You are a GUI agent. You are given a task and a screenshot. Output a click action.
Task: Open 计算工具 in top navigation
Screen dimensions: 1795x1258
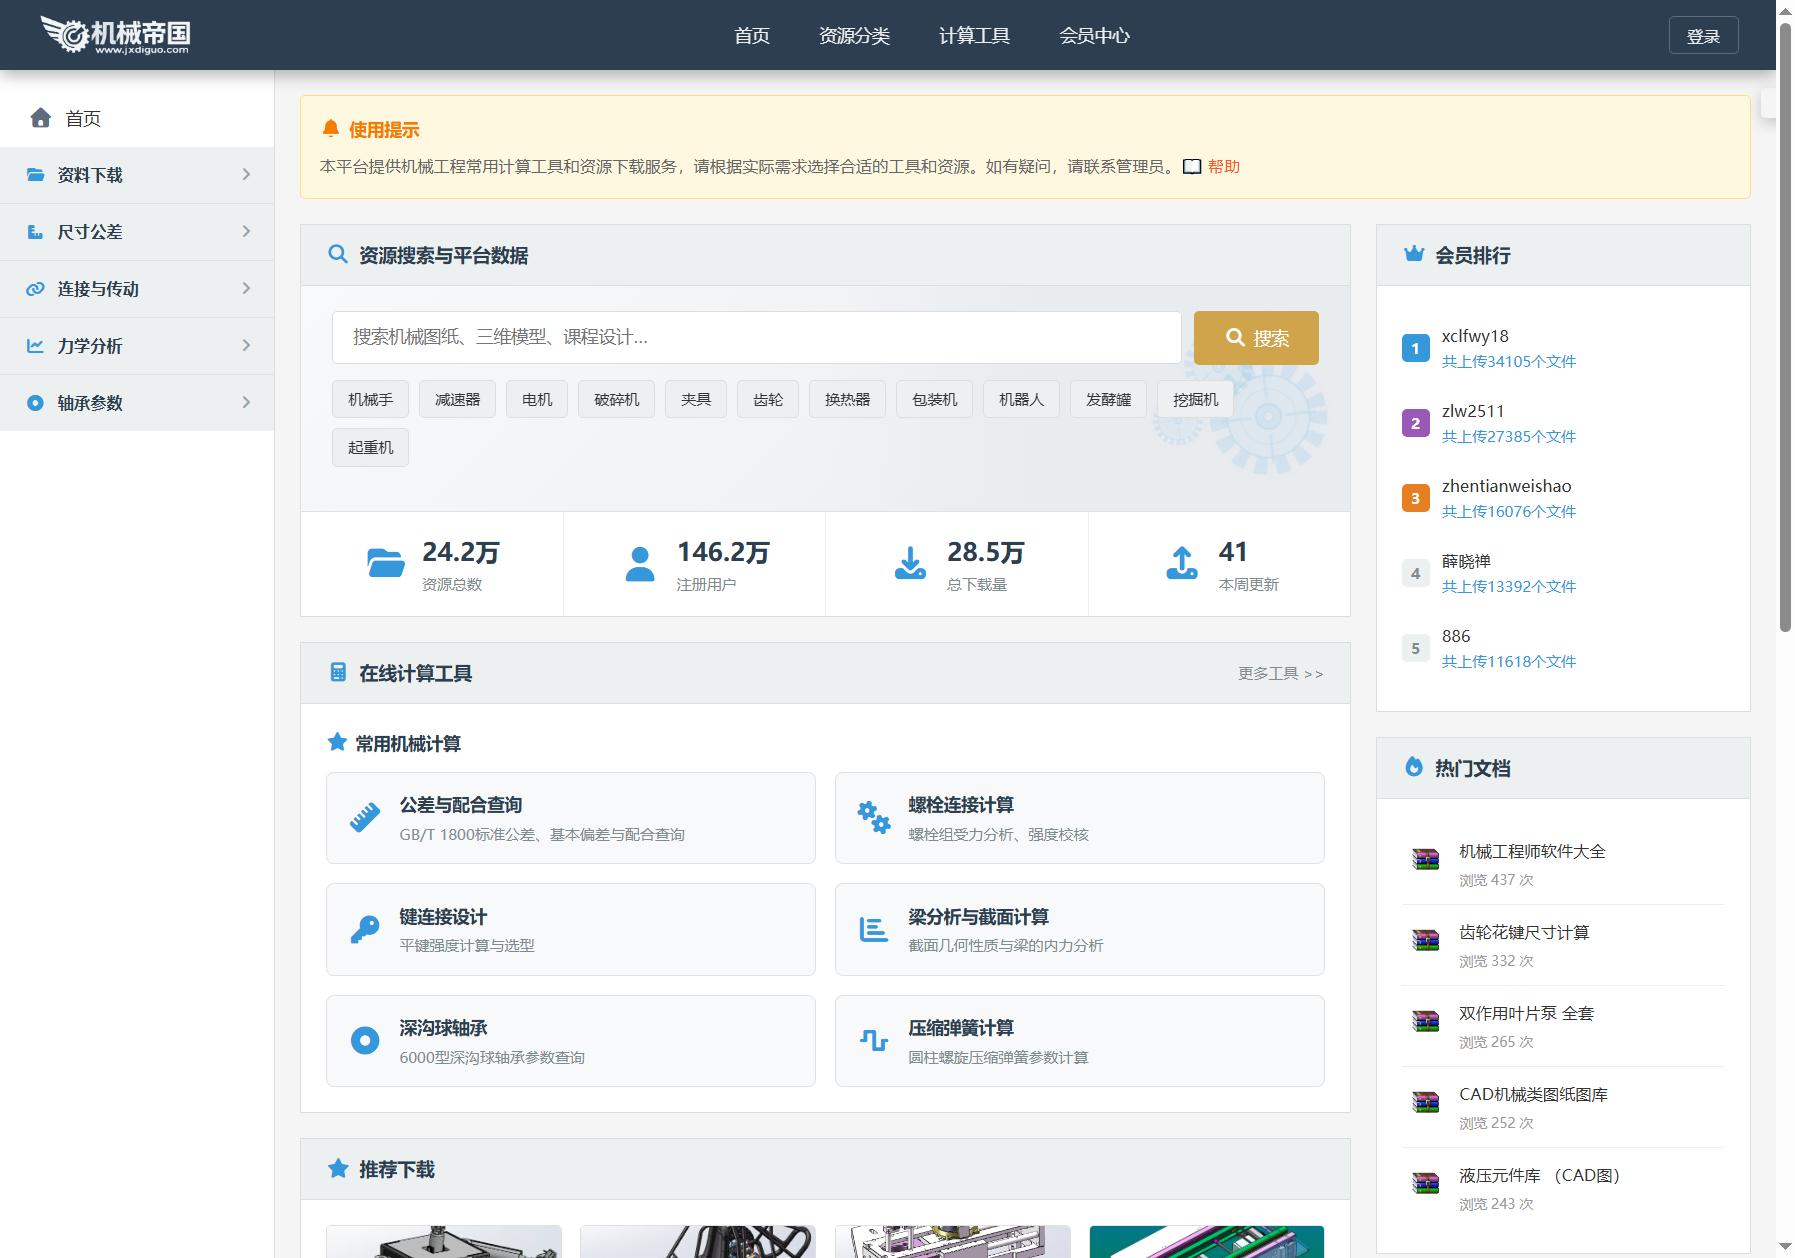click(x=974, y=36)
